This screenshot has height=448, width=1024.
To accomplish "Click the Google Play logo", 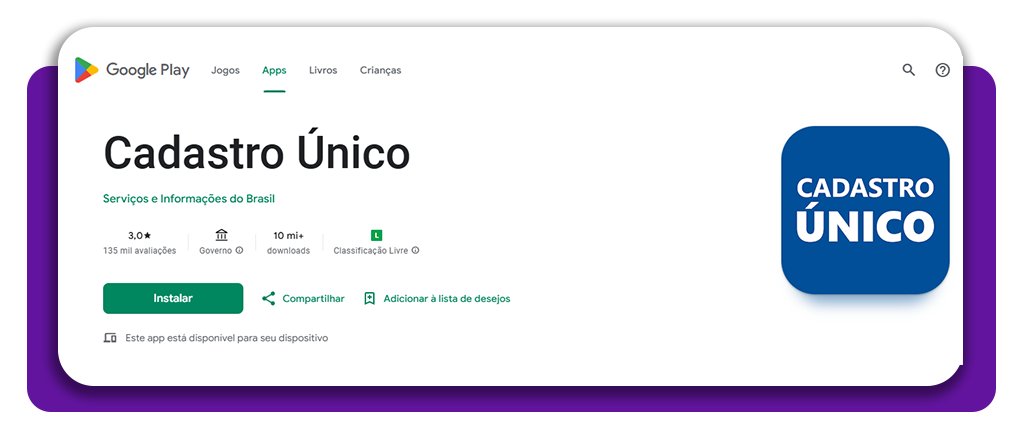I will pos(132,70).
